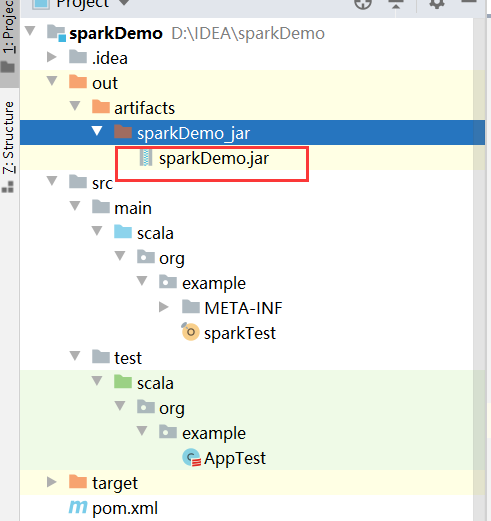Collapse the sparkDemo root node
The height and width of the screenshot is (521, 491).
click(30, 31)
